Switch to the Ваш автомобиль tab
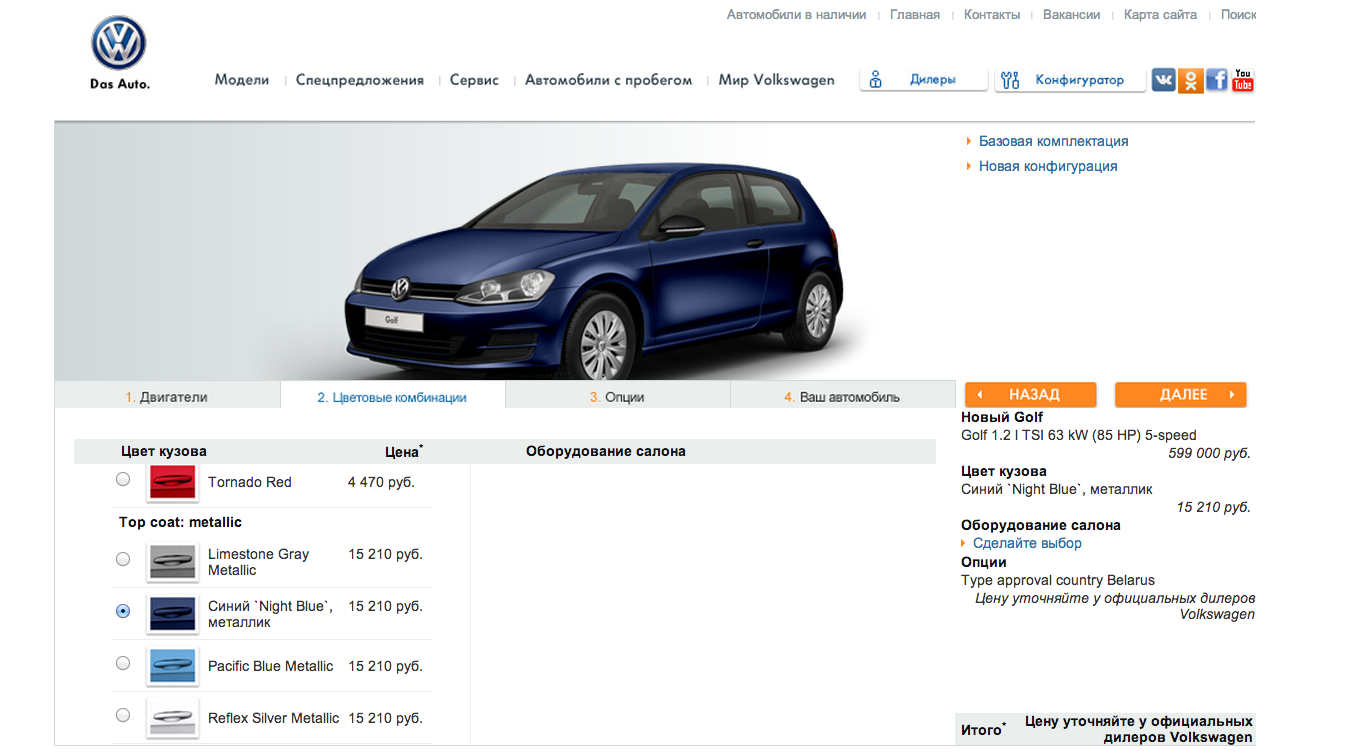This screenshot has width=1354, height=755. tap(842, 396)
